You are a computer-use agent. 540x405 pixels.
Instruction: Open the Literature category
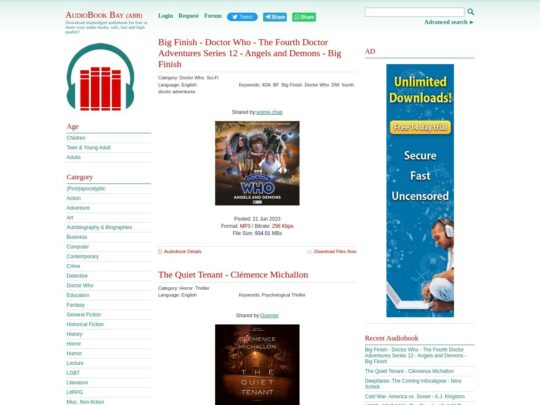point(77,382)
